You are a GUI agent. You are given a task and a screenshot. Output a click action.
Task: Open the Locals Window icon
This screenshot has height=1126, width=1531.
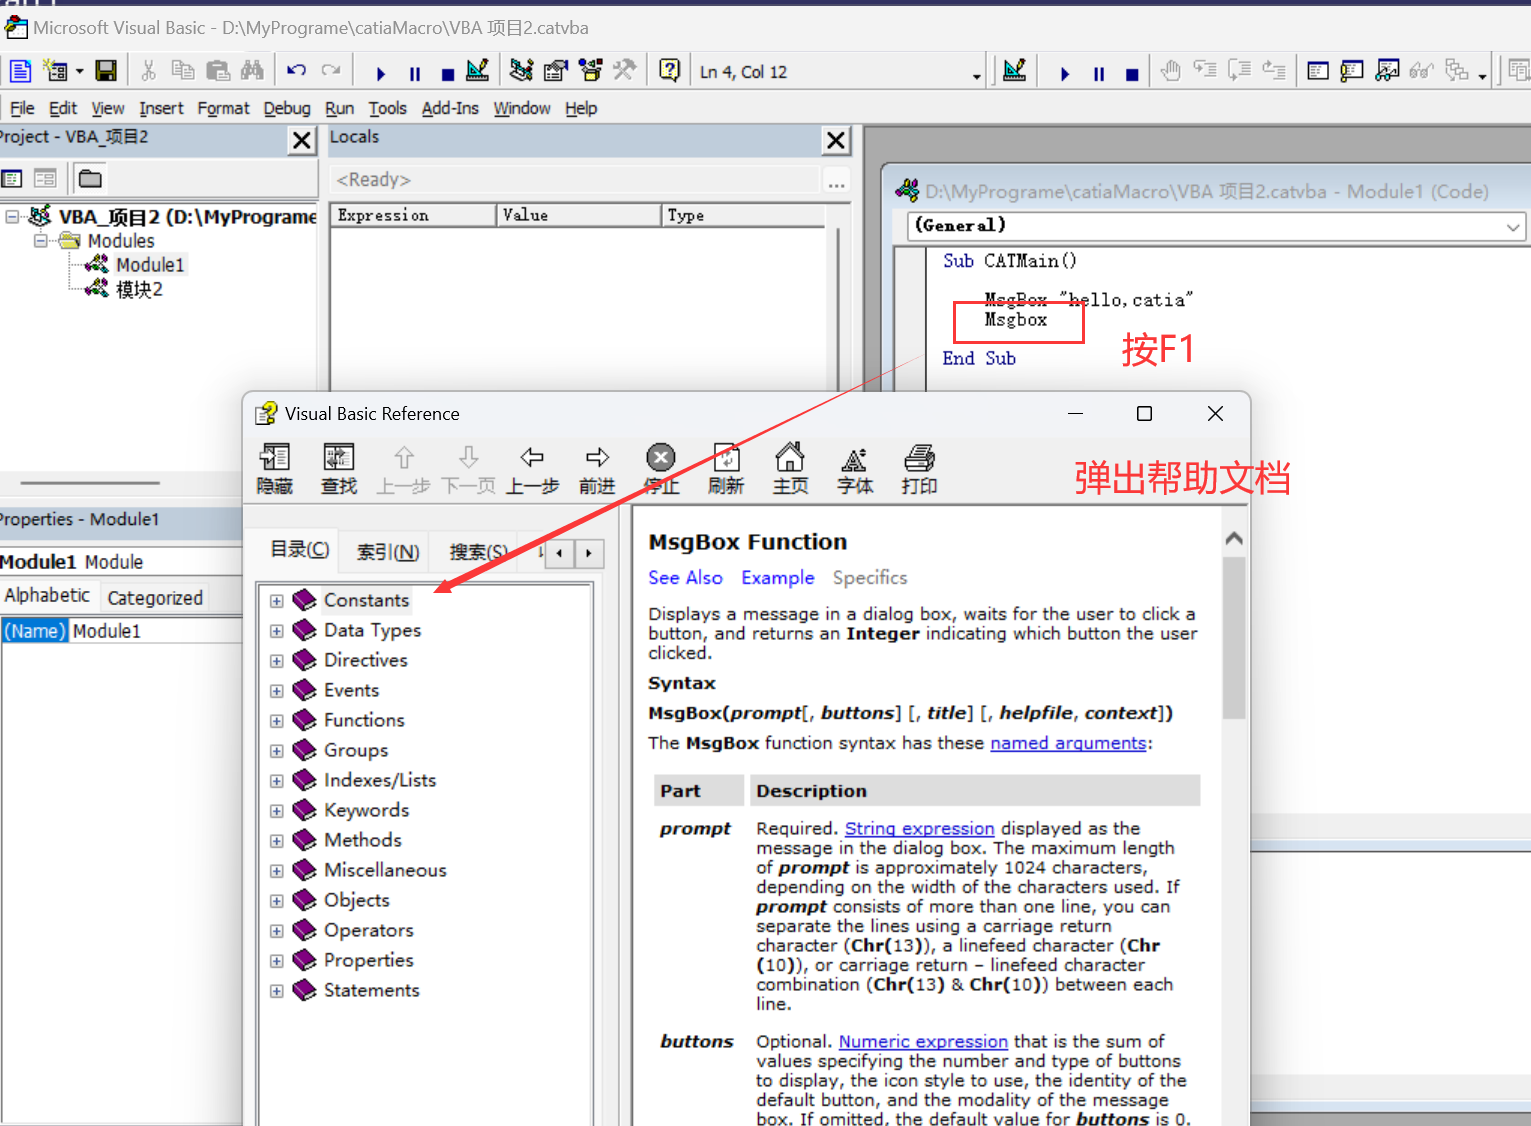pos(1318,71)
